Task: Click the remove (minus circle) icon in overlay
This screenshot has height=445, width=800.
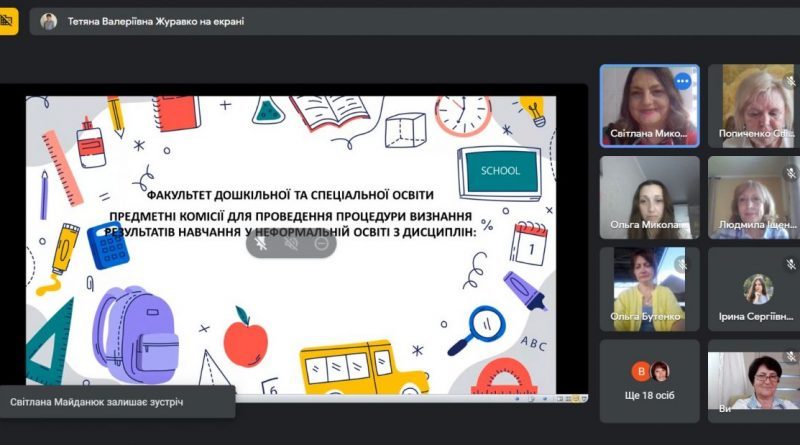Action: (321, 244)
